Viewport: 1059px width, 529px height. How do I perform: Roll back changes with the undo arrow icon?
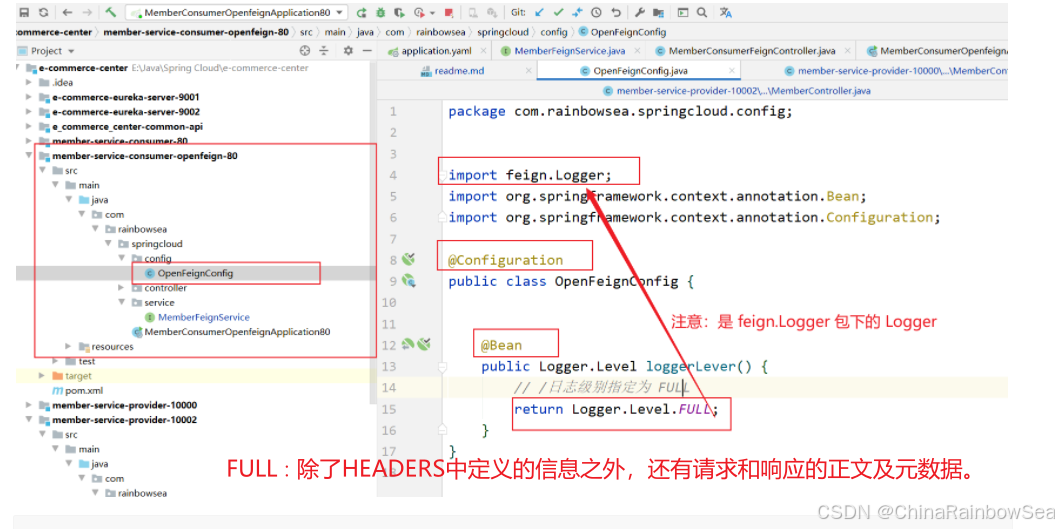[616, 12]
